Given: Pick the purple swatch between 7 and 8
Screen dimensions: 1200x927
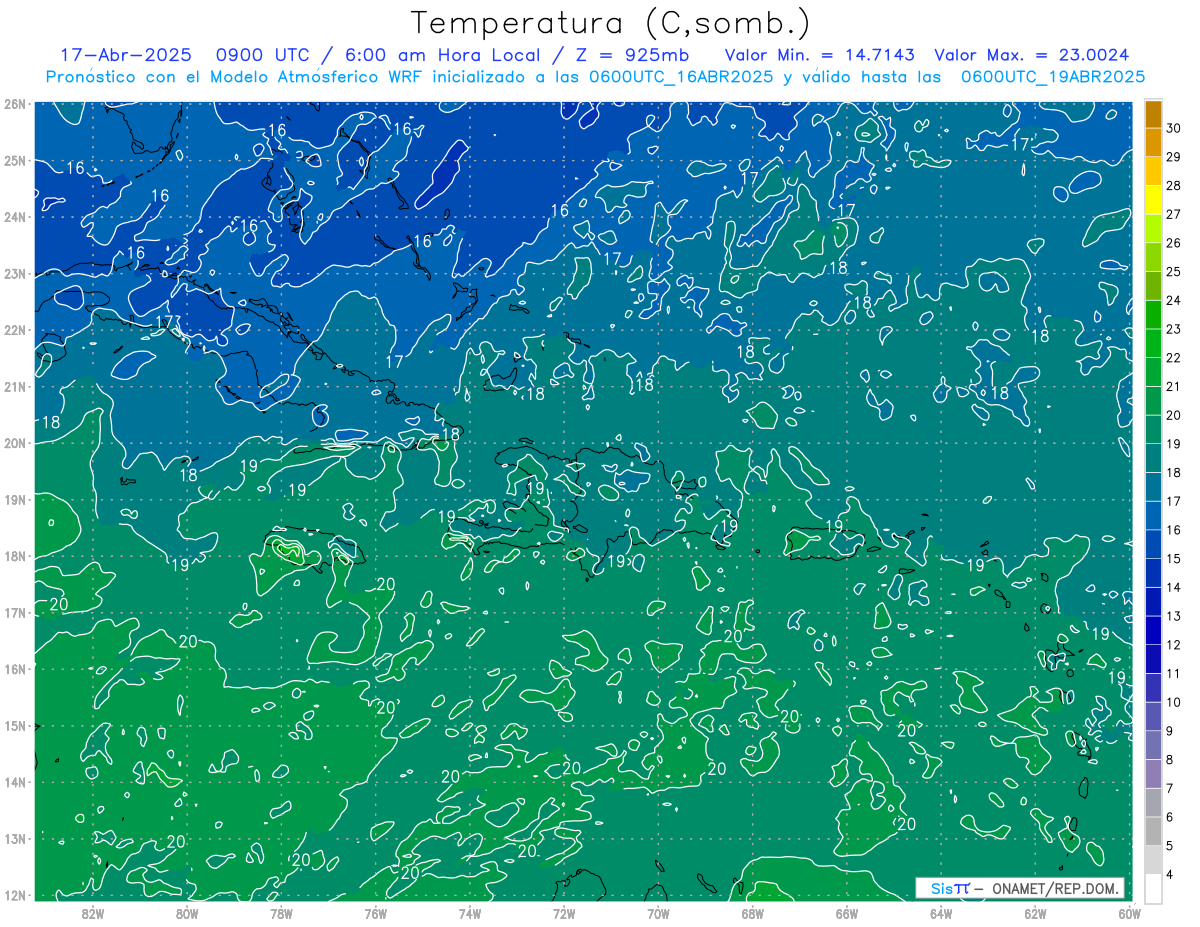Looking at the screenshot, I should point(1153,775).
